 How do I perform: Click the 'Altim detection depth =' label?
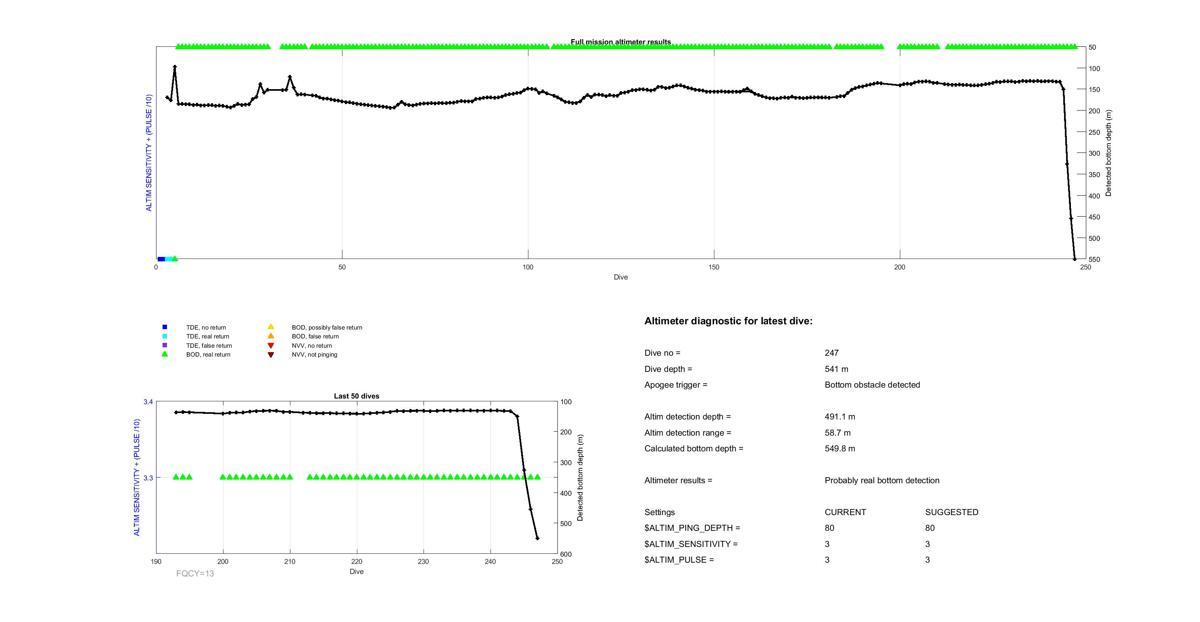tap(688, 417)
